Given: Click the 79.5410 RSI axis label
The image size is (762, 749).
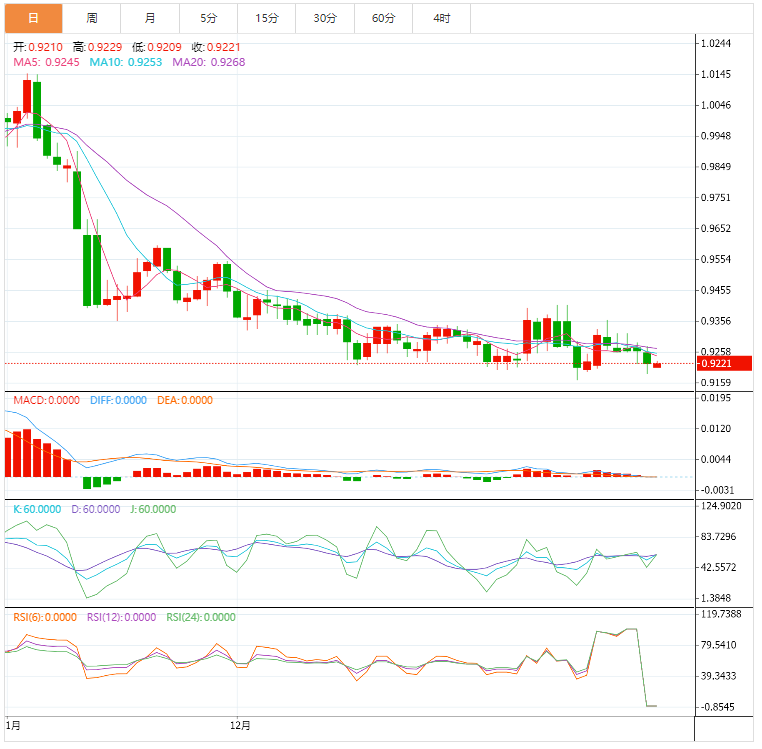Looking at the screenshot, I should 718,645.
